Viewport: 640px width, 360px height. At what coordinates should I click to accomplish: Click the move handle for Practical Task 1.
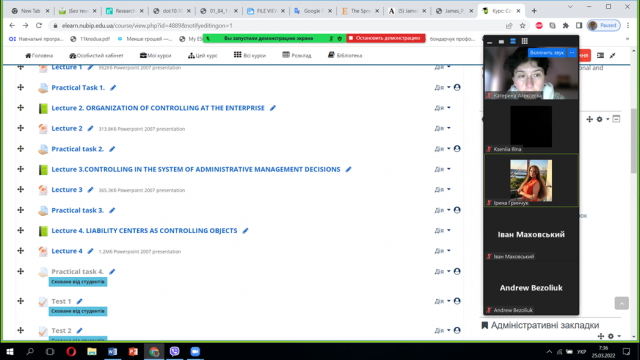(x=20, y=87)
